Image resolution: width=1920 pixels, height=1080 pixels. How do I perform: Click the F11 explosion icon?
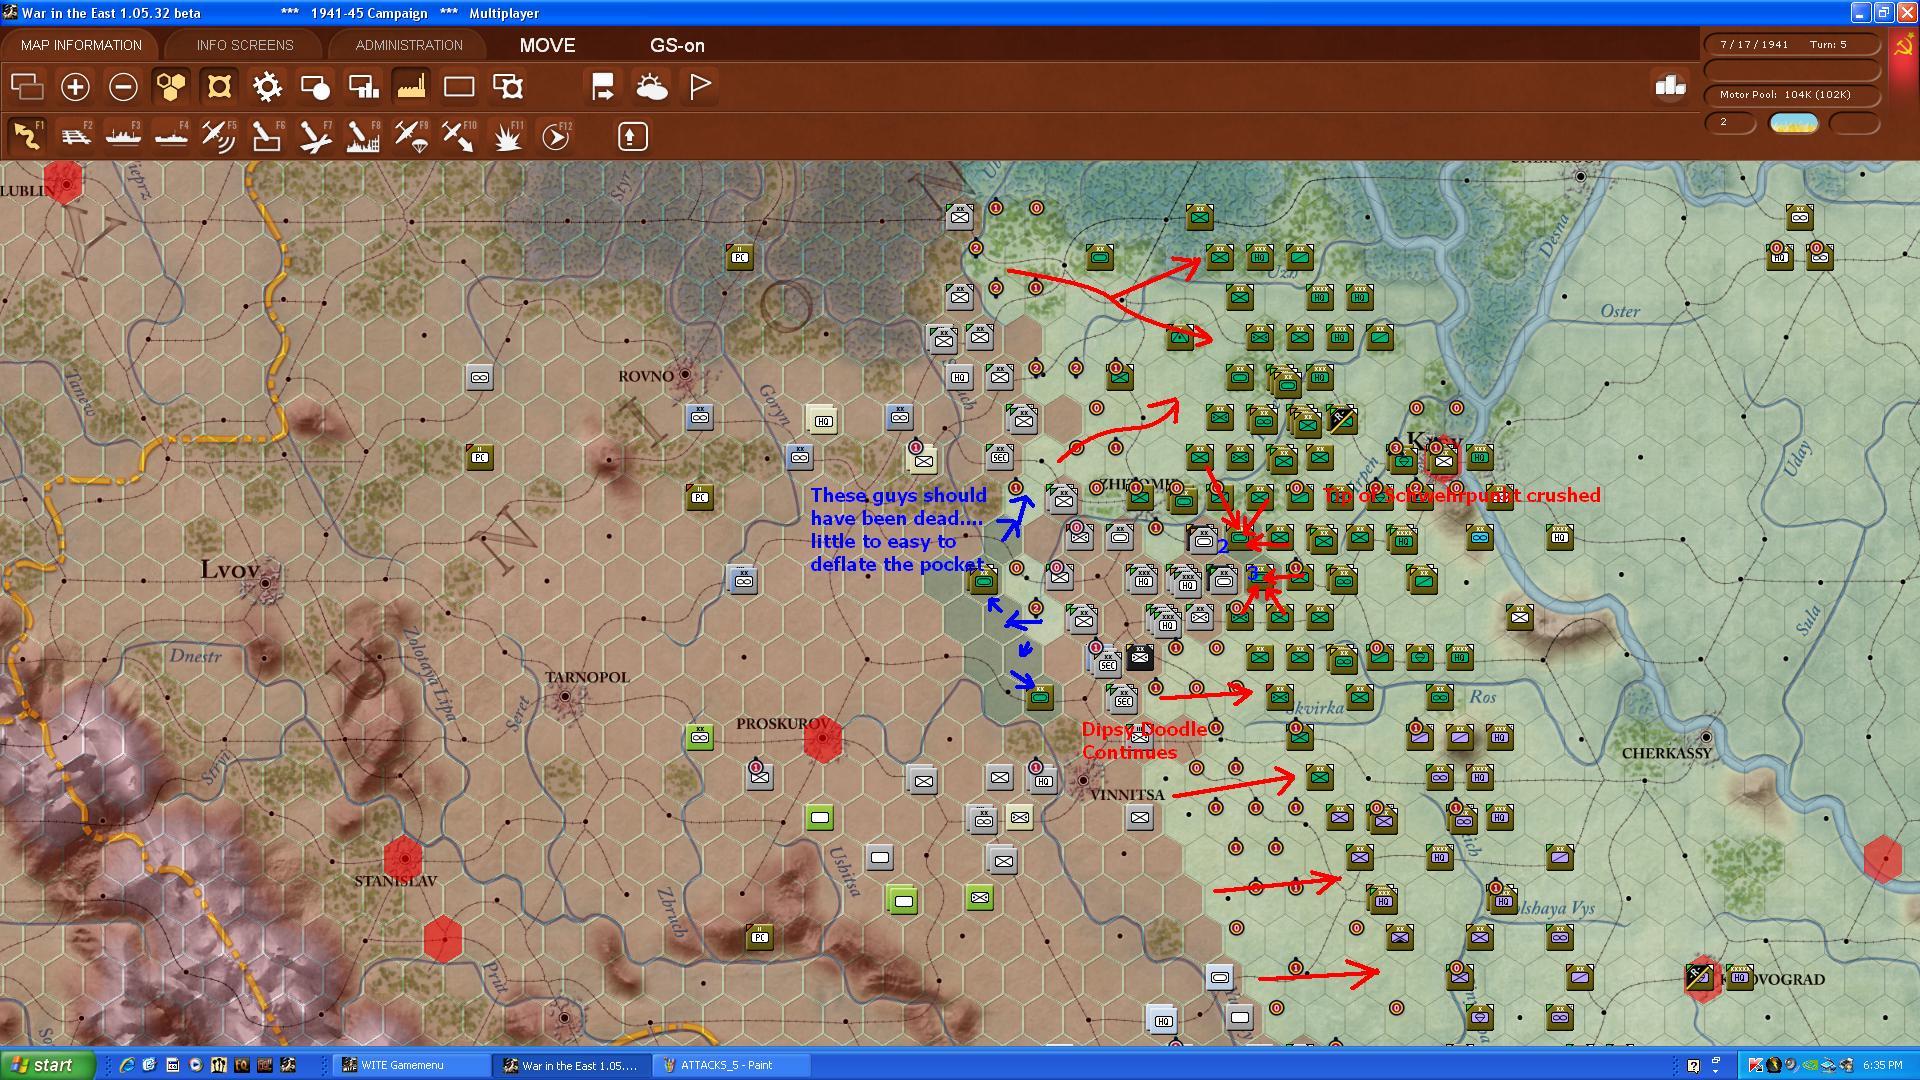508,136
